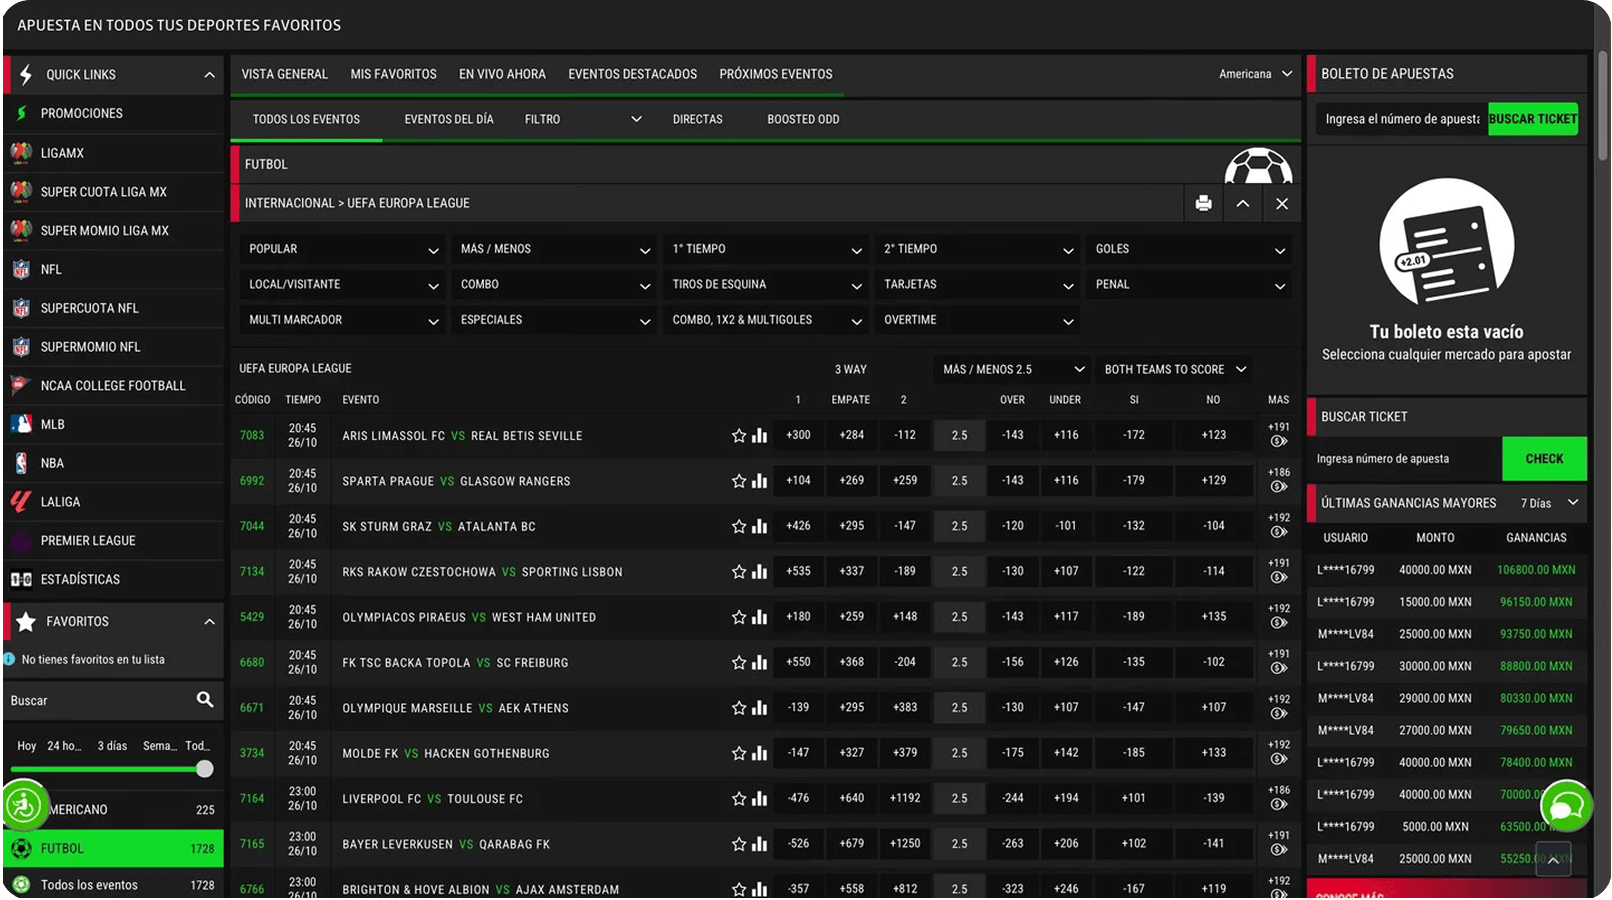Switch to VISTA GENERAL tab

pos(285,74)
